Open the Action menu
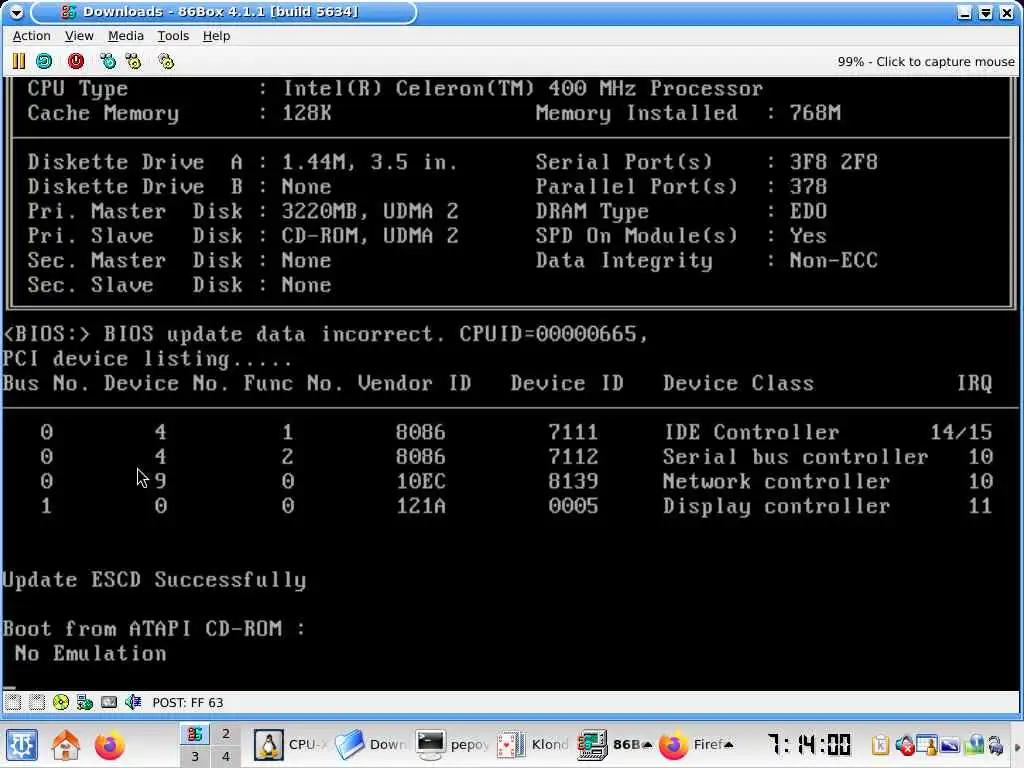 tap(31, 36)
